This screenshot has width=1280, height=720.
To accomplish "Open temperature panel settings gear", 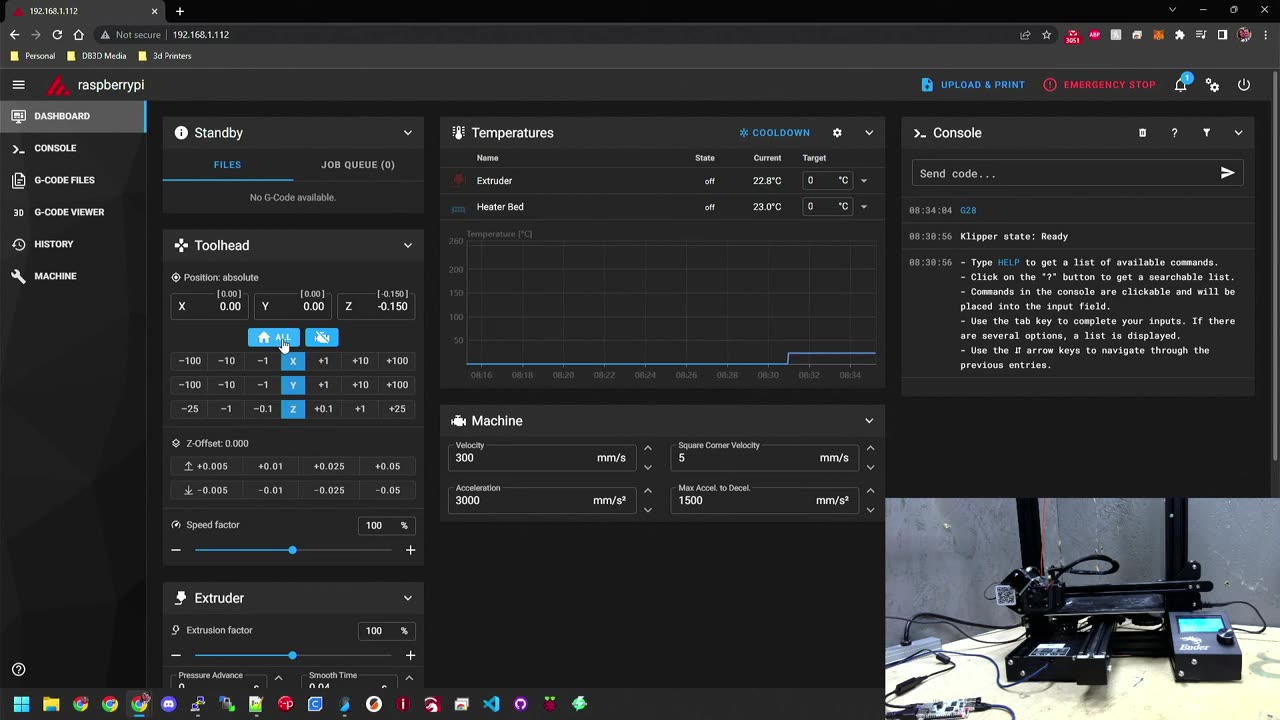I will 837,133.
